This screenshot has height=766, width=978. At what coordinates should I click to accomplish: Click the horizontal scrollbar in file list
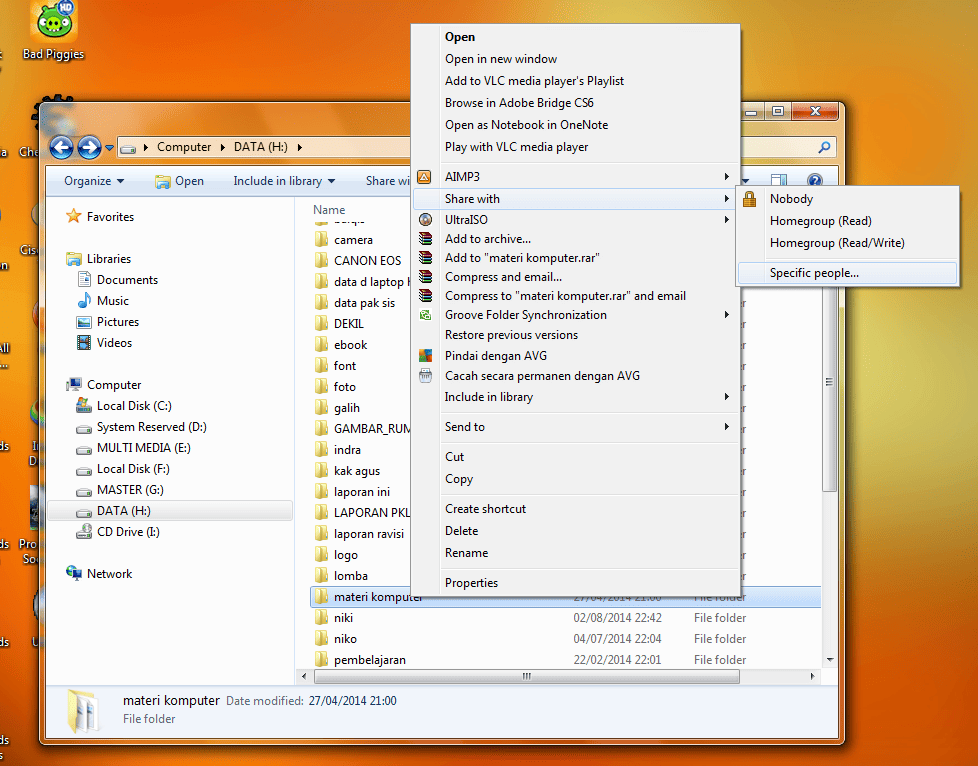pos(527,677)
